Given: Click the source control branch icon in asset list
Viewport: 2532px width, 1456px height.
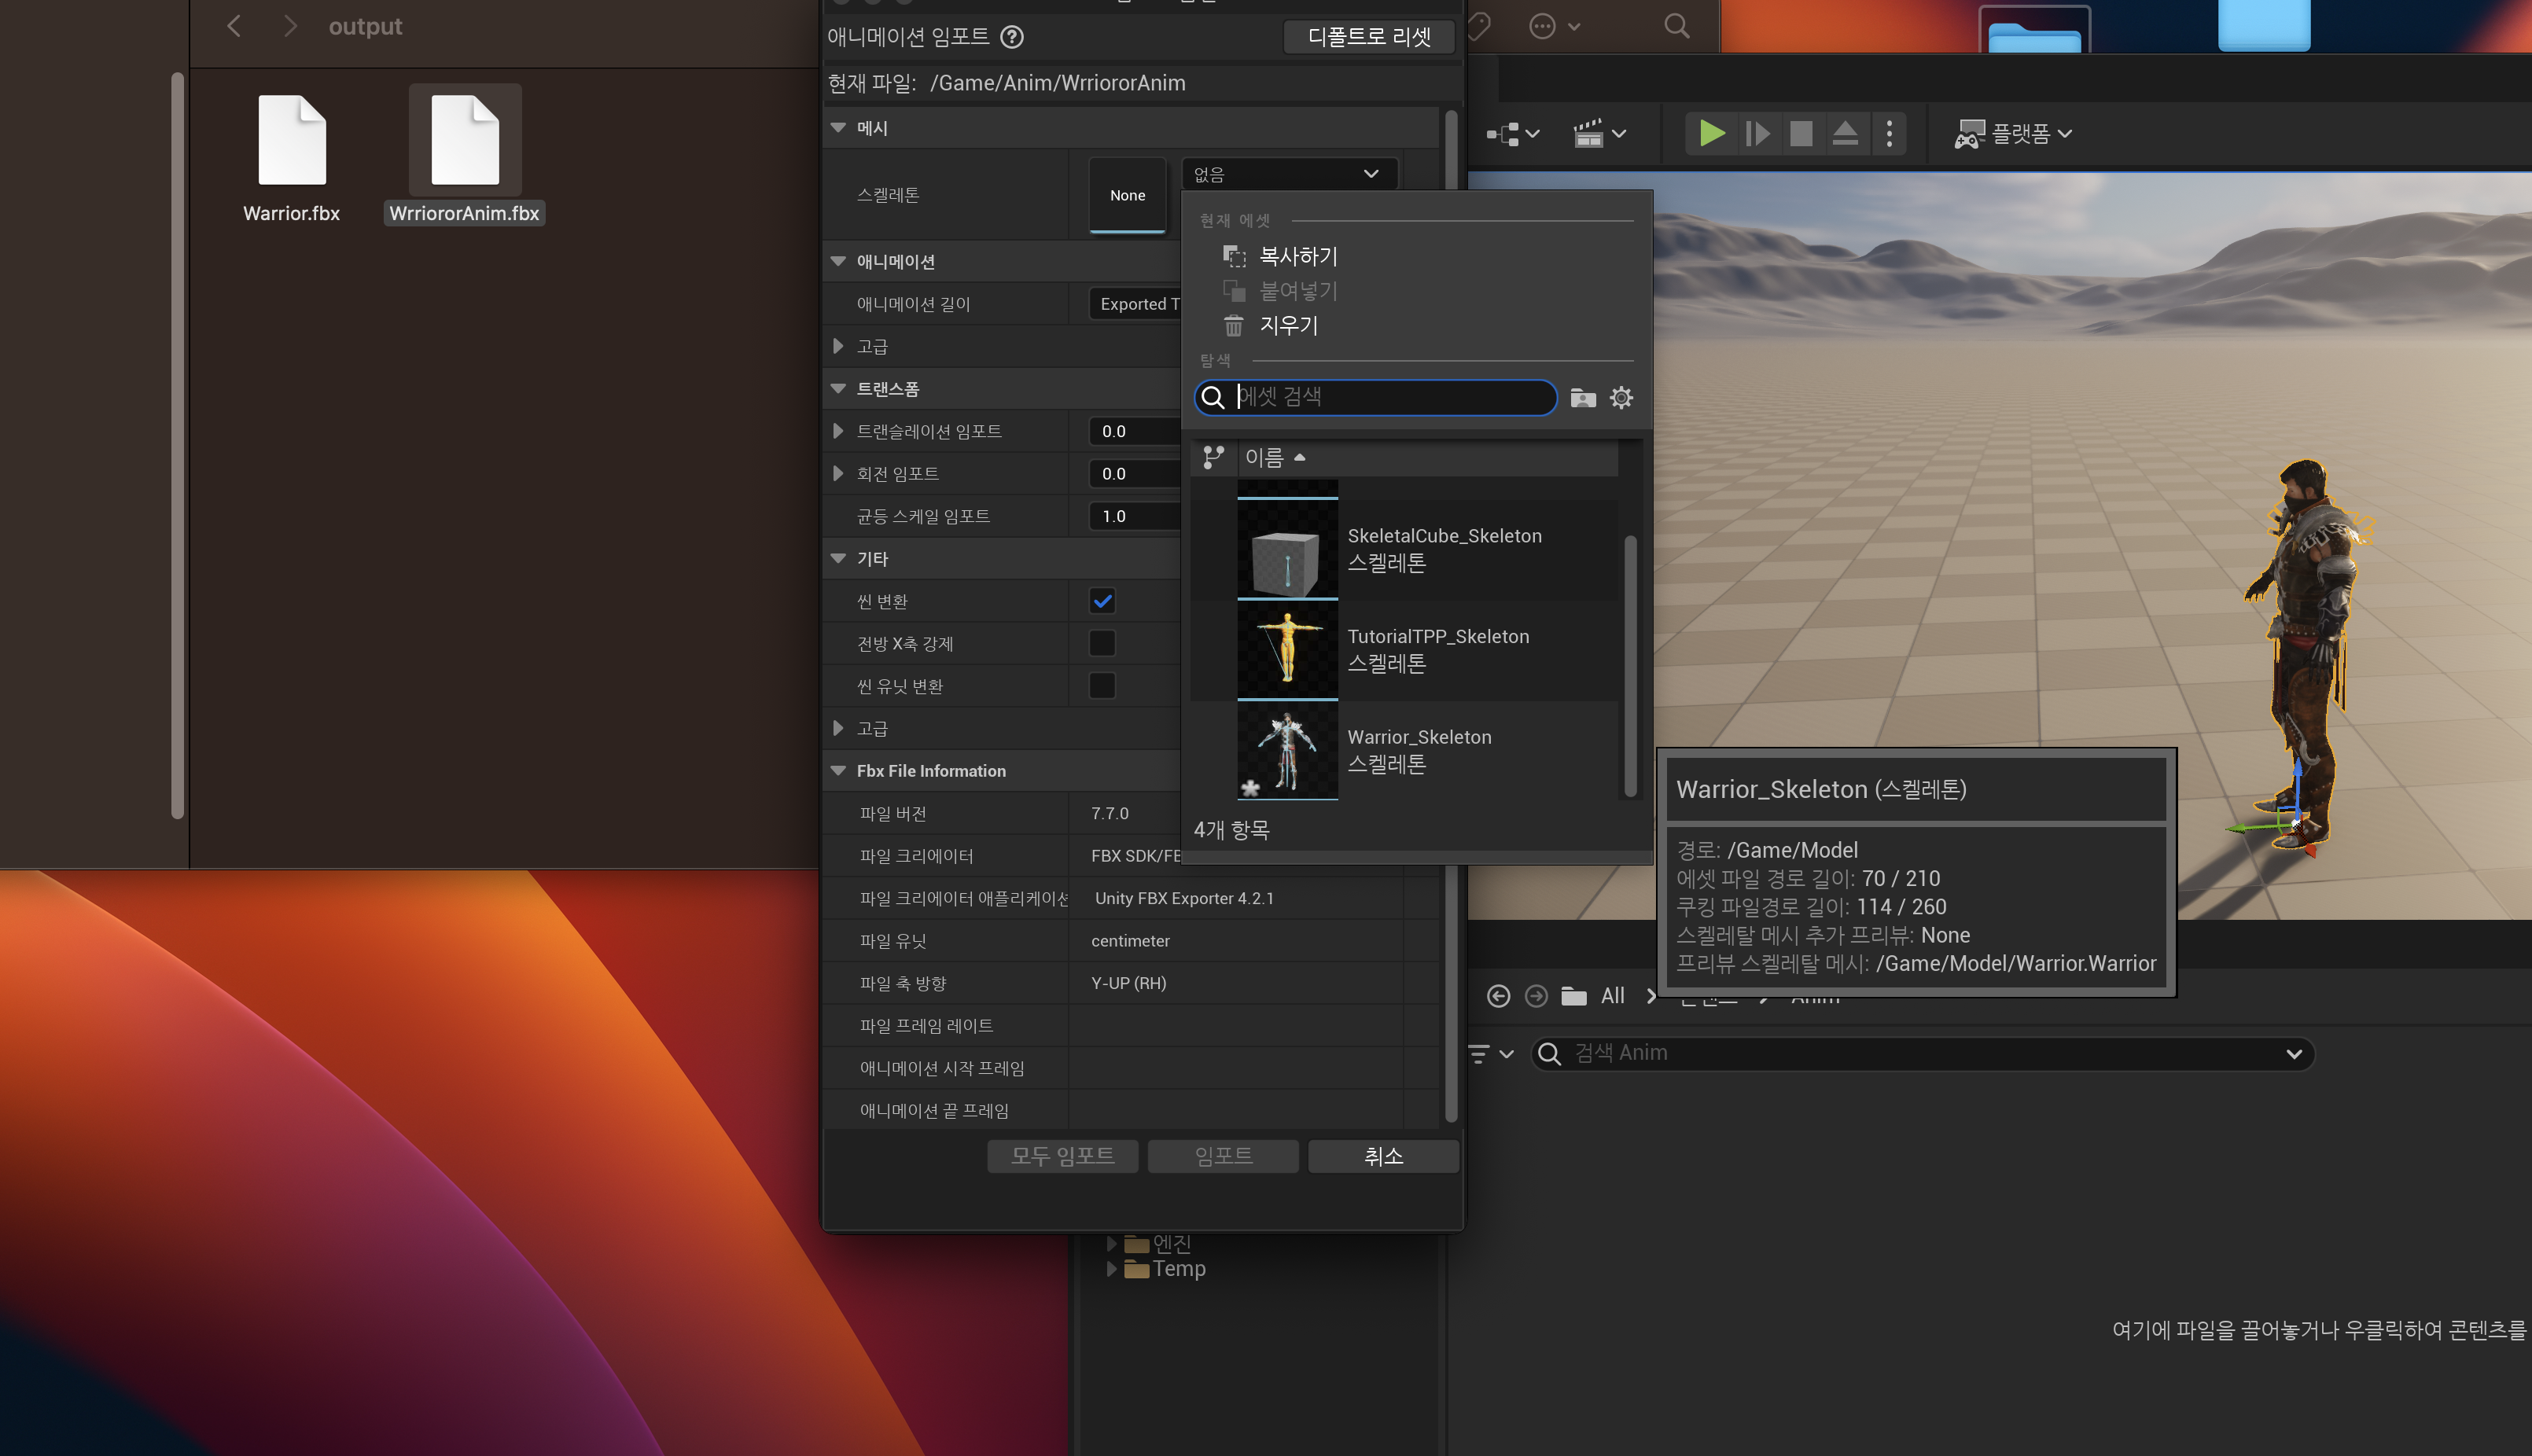Looking at the screenshot, I should (1213, 458).
